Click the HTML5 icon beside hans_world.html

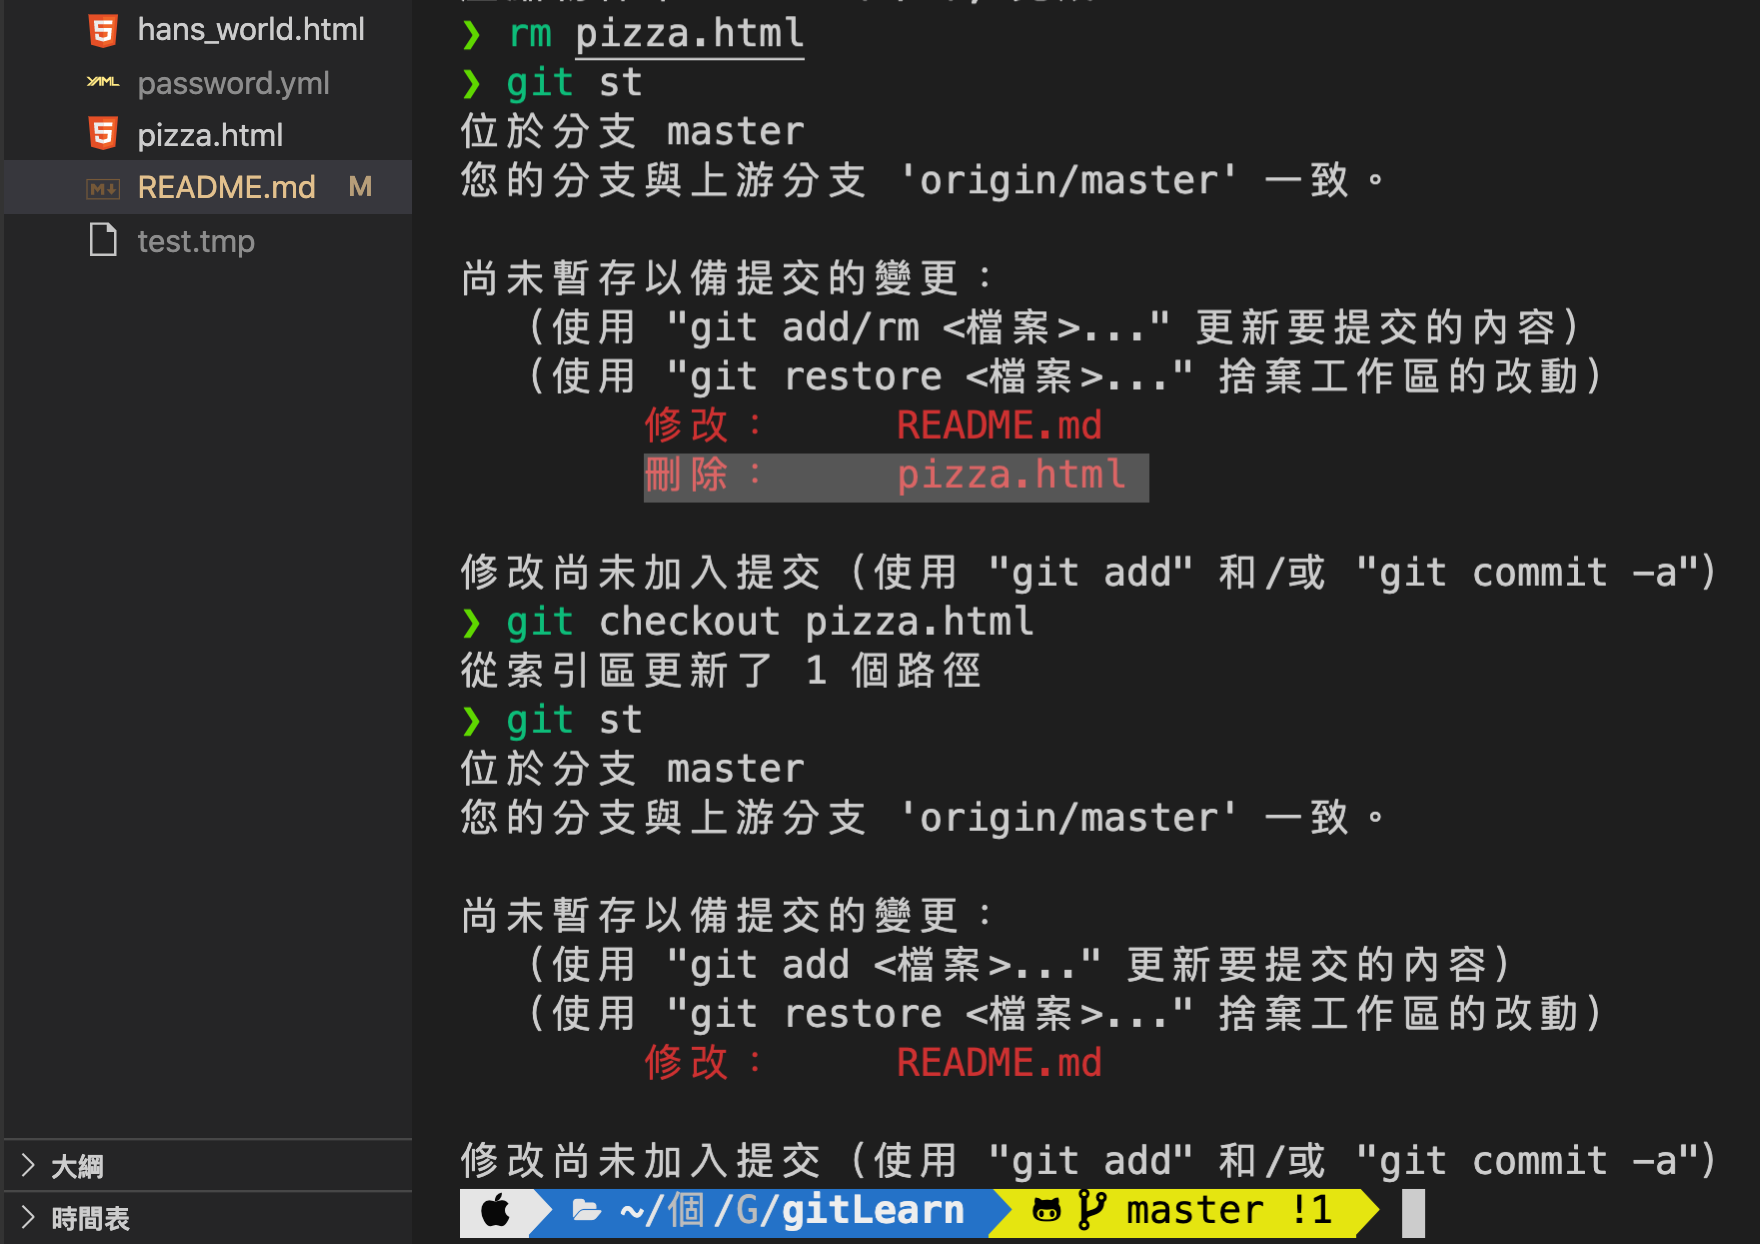103,30
